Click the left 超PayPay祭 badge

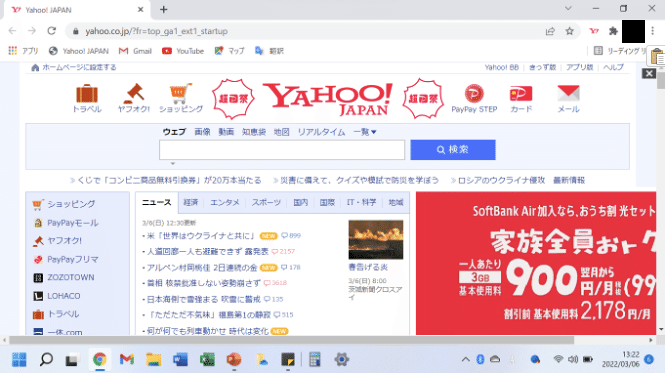233,99
